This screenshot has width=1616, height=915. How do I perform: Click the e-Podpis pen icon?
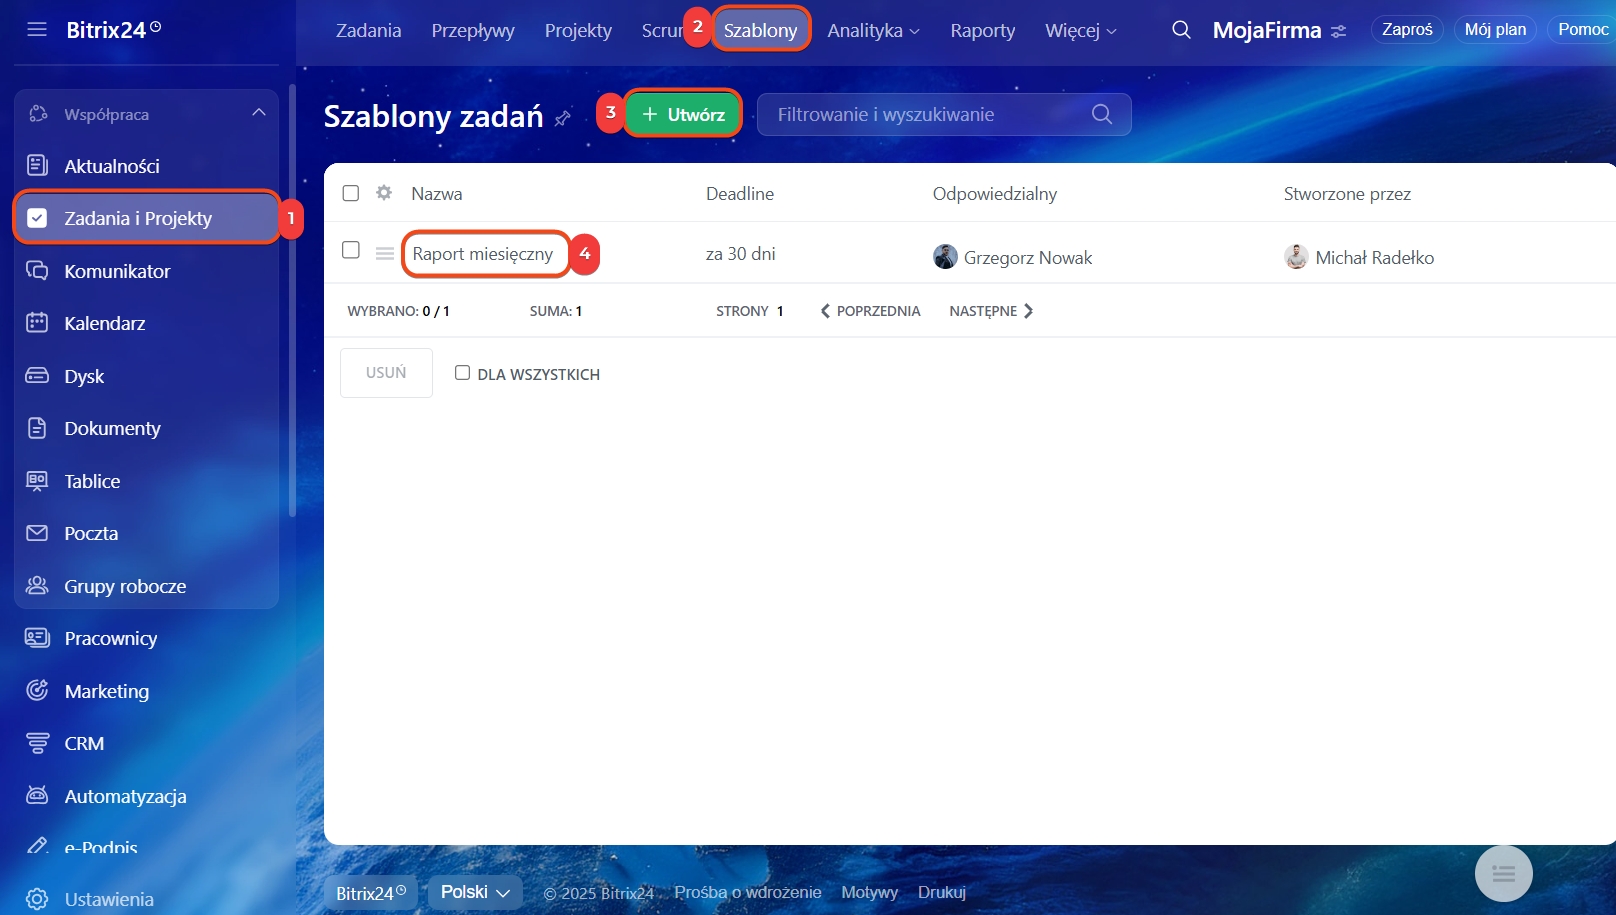pyautogui.click(x=37, y=847)
